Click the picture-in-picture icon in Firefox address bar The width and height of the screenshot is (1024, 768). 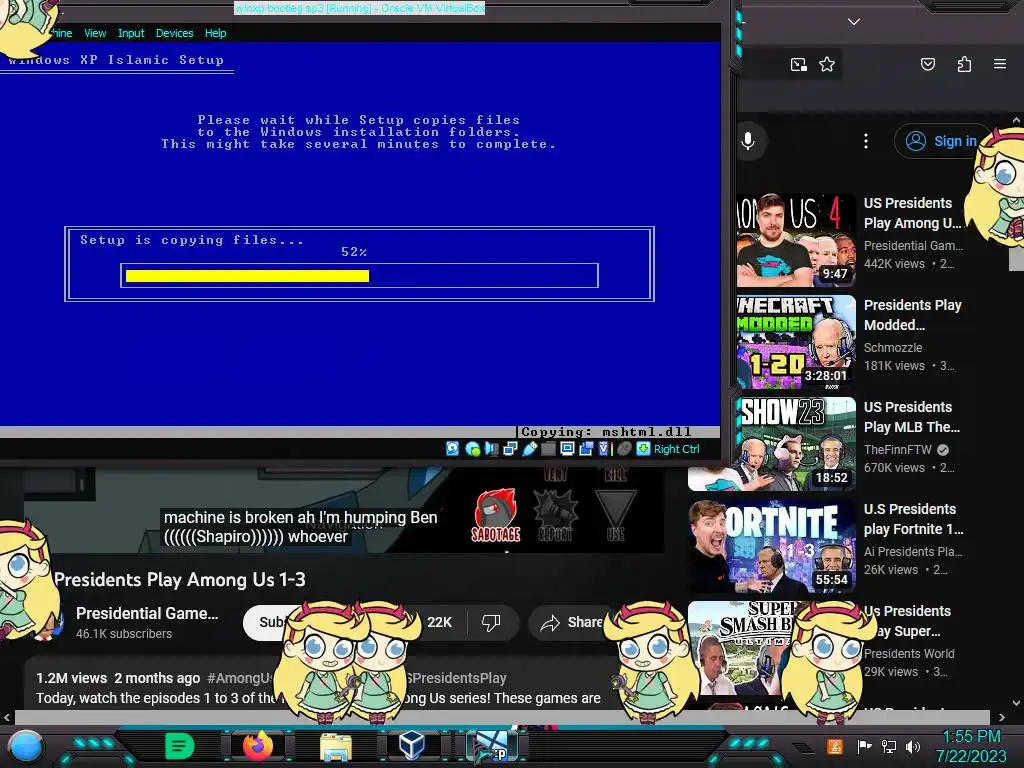point(798,64)
